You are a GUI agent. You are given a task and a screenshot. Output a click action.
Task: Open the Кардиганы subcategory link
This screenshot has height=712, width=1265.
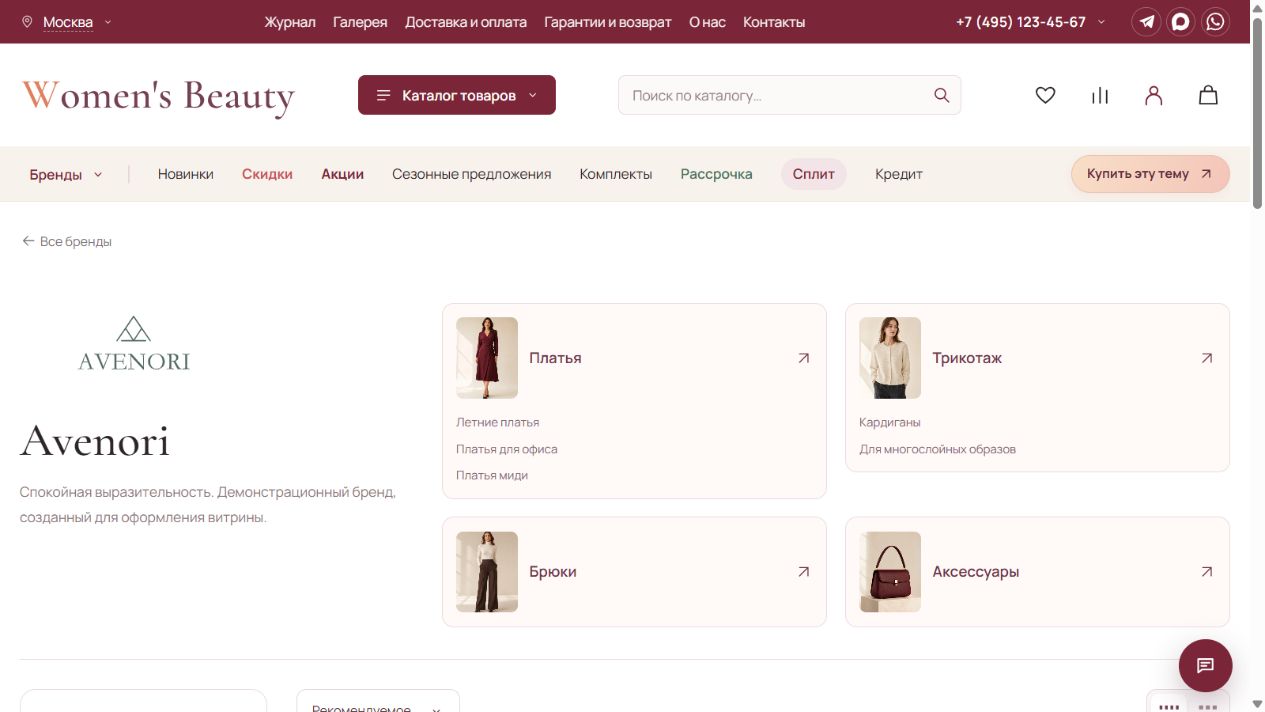click(890, 422)
